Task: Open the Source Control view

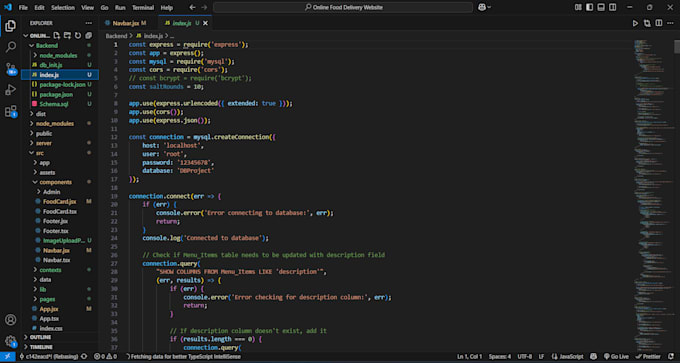Action: [x=10, y=69]
